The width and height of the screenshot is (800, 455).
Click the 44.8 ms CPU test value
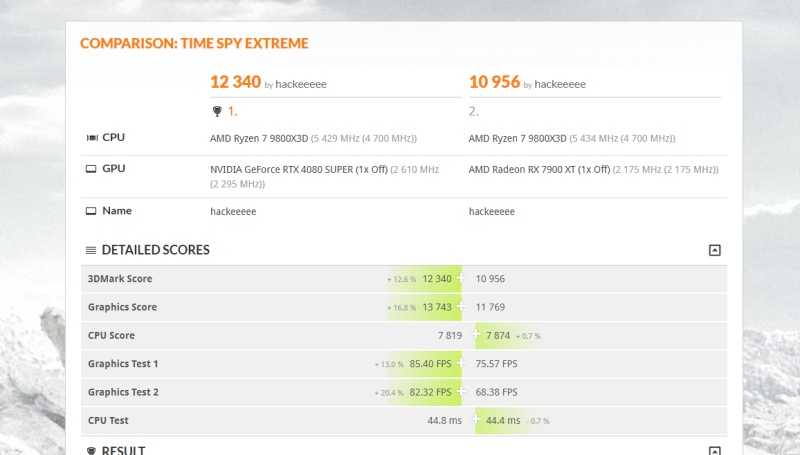[444, 421]
